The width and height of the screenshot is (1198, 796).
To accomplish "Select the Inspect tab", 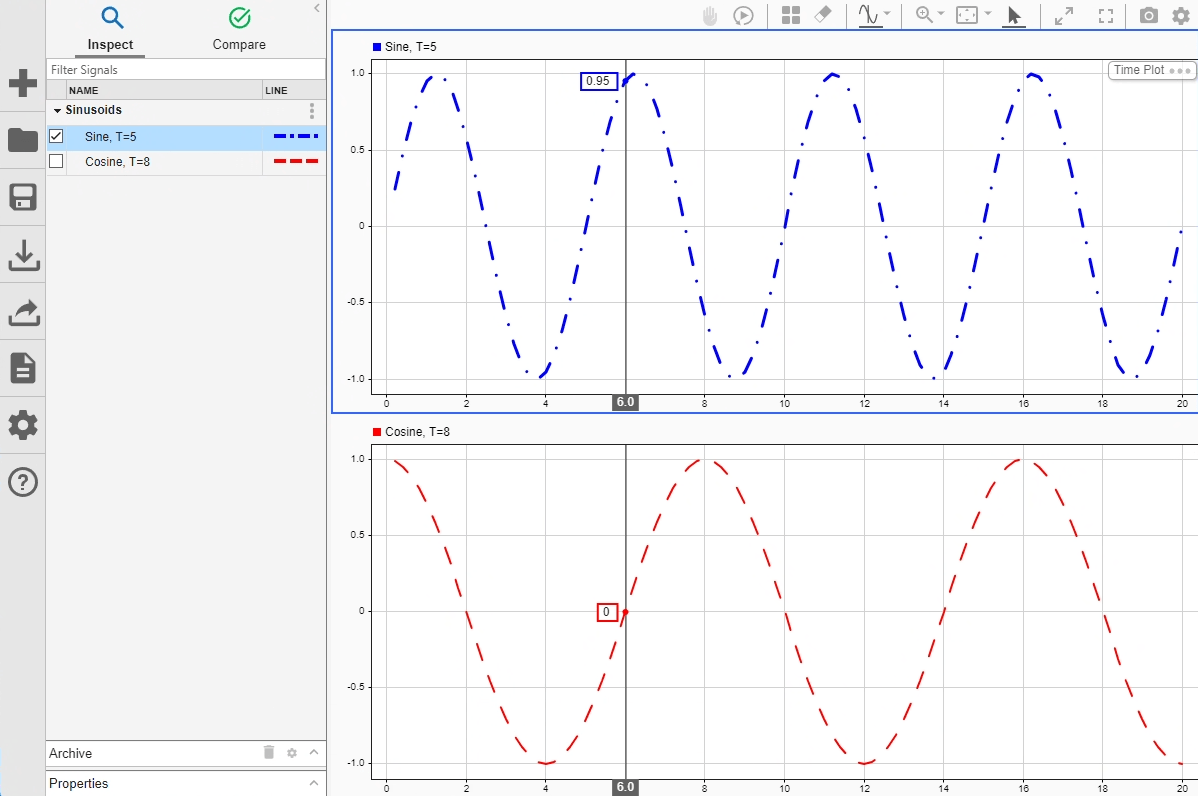I will [110, 29].
